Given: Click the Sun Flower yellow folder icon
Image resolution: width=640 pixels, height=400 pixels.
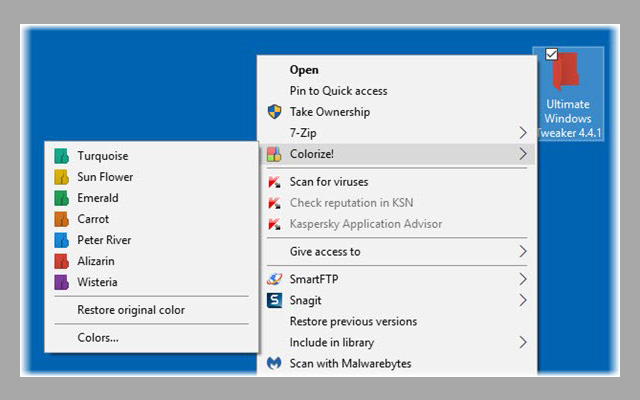Looking at the screenshot, I should pos(61,177).
